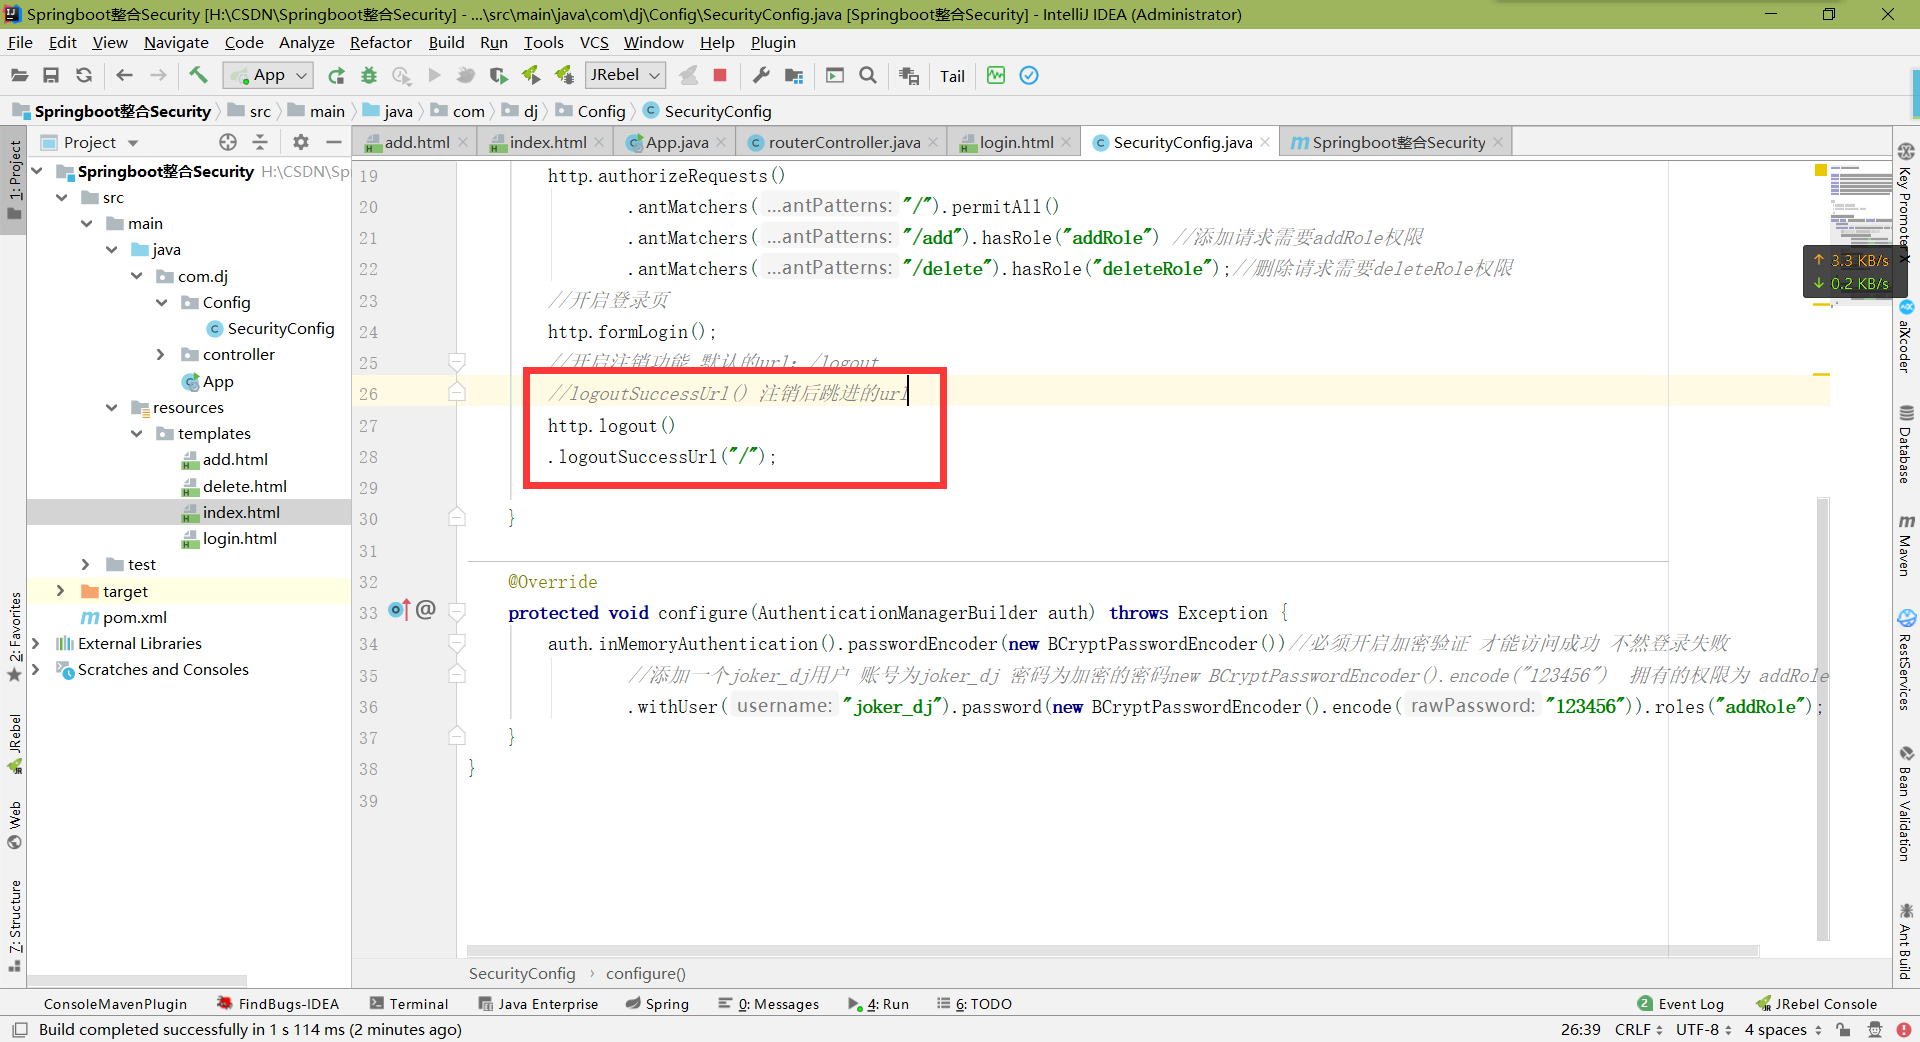Click the green activity monitor toolbar icon

[996, 75]
